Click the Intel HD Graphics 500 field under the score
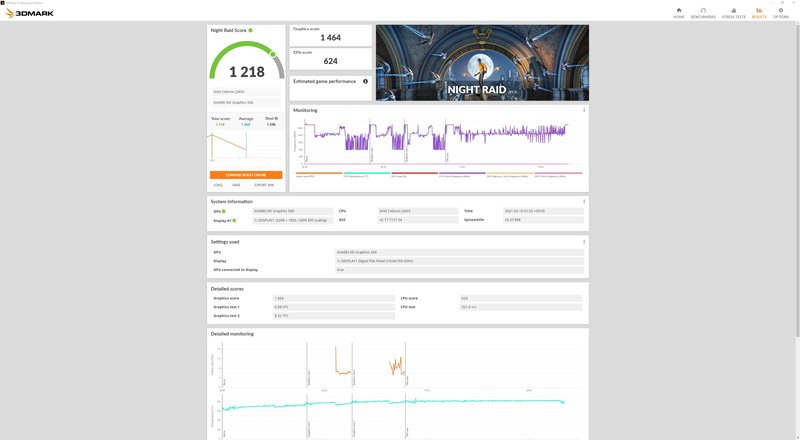This screenshot has height=440, width=800. tap(246, 103)
